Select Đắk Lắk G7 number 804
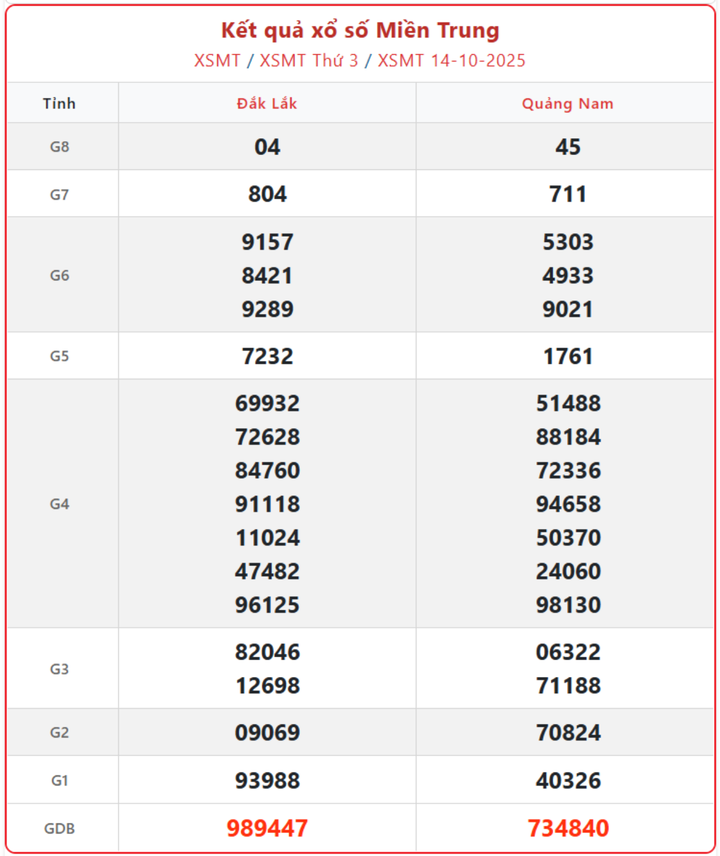This screenshot has width=720, height=856. point(267,194)
